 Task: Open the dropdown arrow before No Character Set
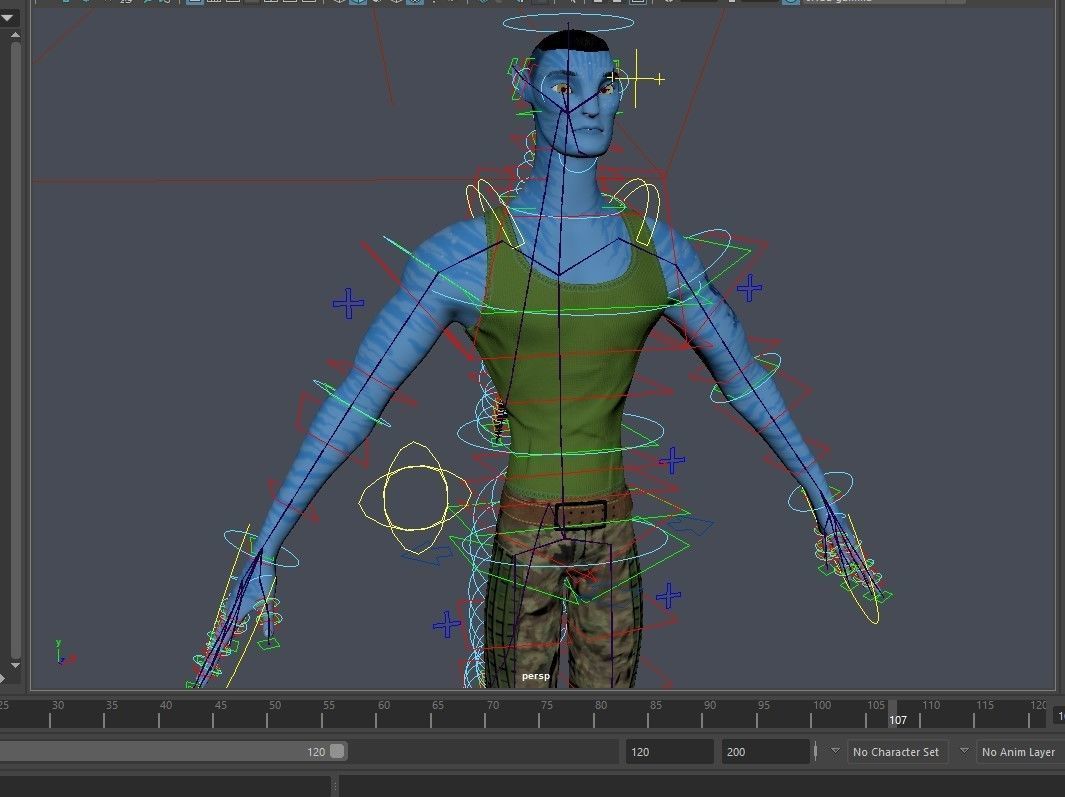pyautogui.click(x=835, y=751)
